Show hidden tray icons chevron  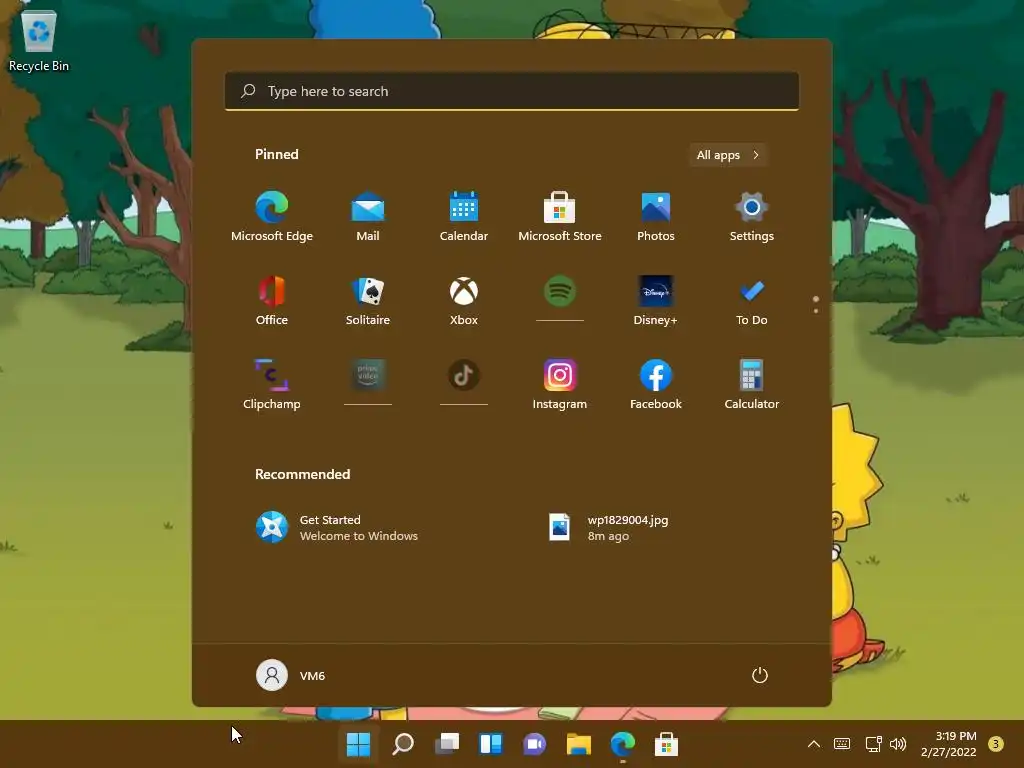pos(814,744)
